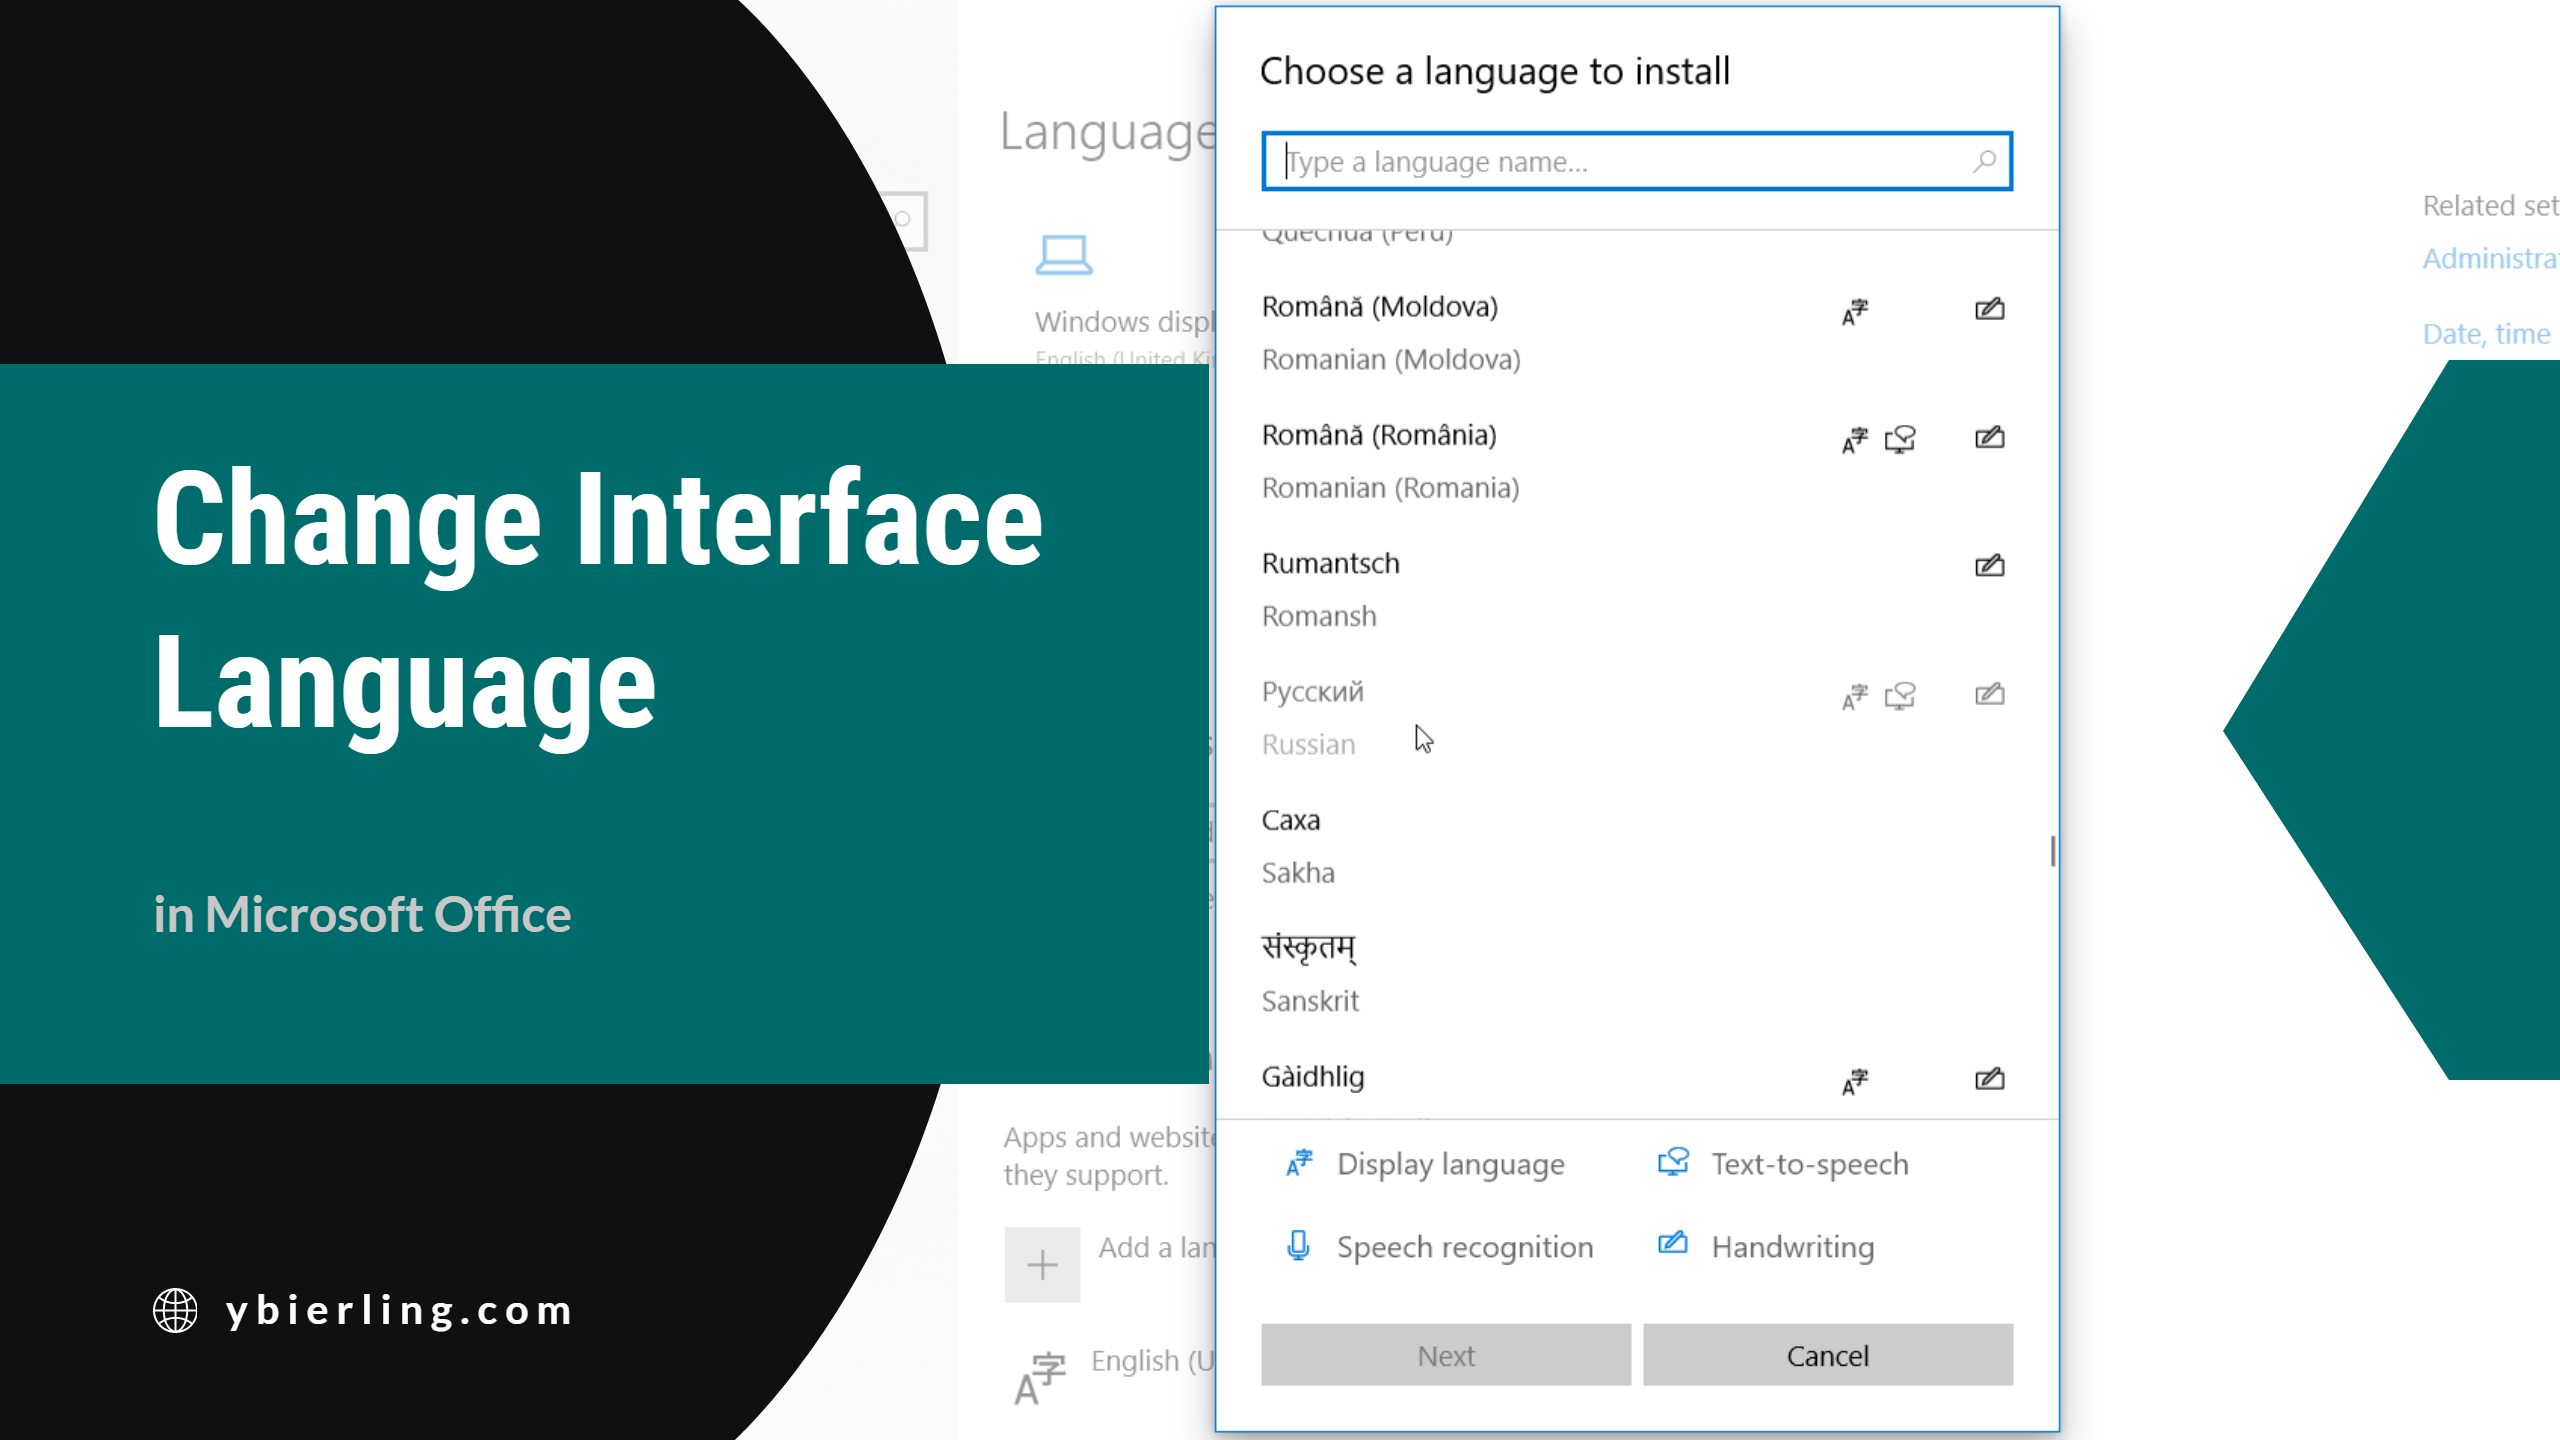Click the 'Display language' legend label

pyautogui.click(x=1451, y=1165)
